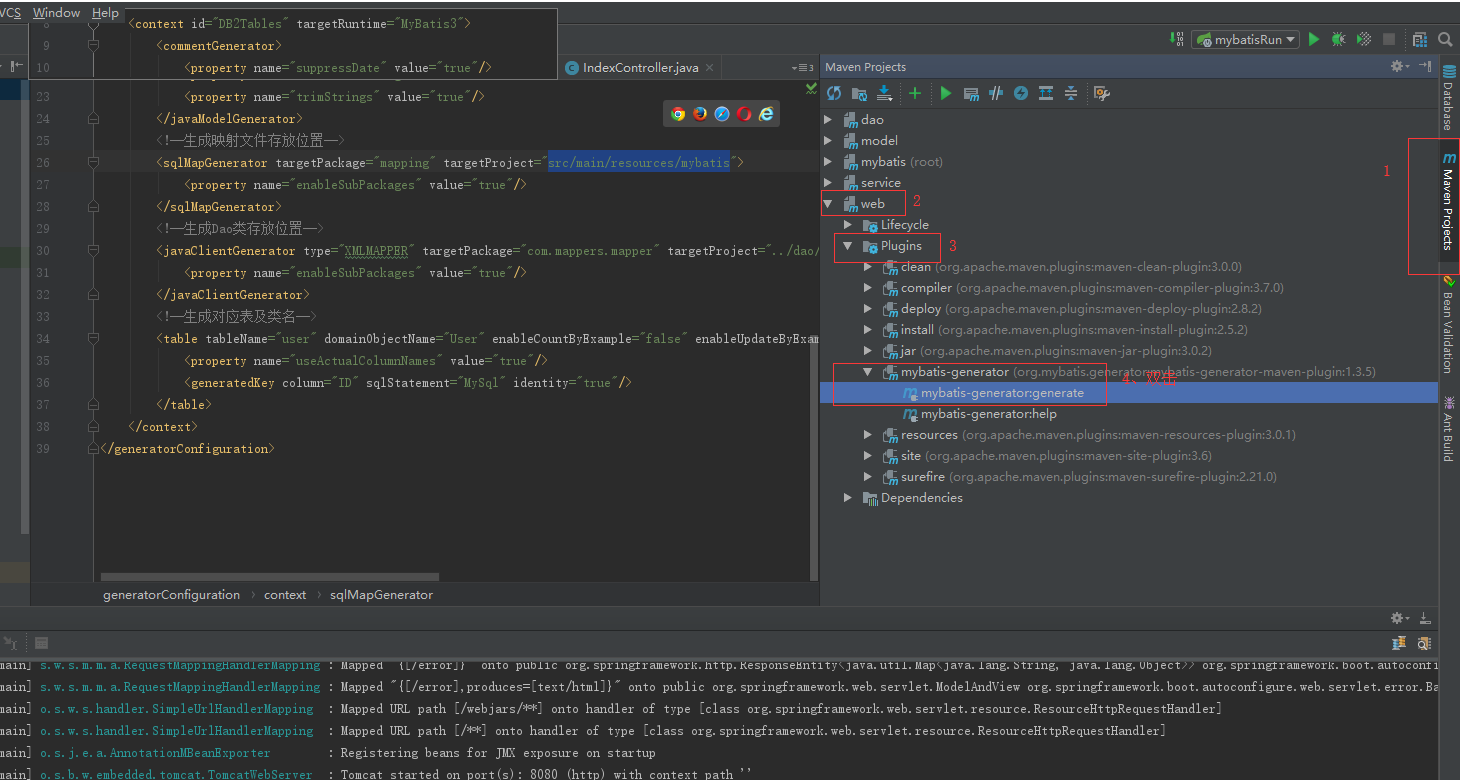Click the Build project icon
The height and width of the screenshot is (780, 1460).
[1178, 39]
